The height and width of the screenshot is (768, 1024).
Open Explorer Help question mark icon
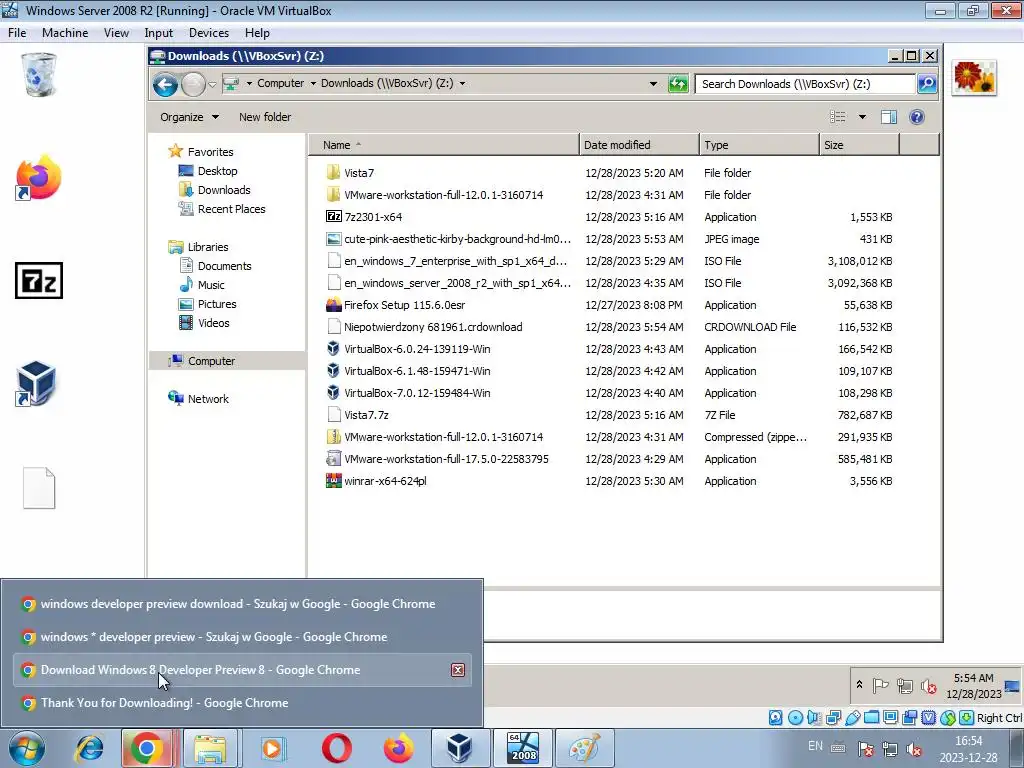coord(917,117)
